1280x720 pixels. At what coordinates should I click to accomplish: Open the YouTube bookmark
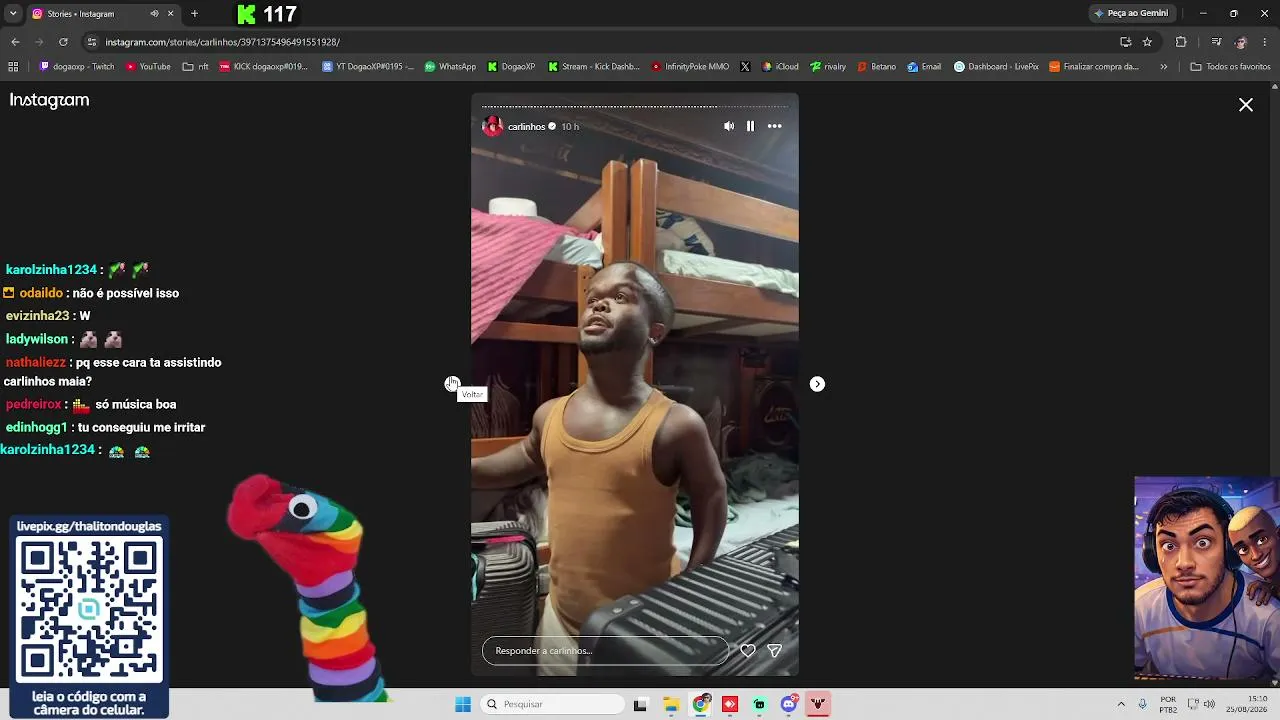pyautogui.click(x=148, y=67)
